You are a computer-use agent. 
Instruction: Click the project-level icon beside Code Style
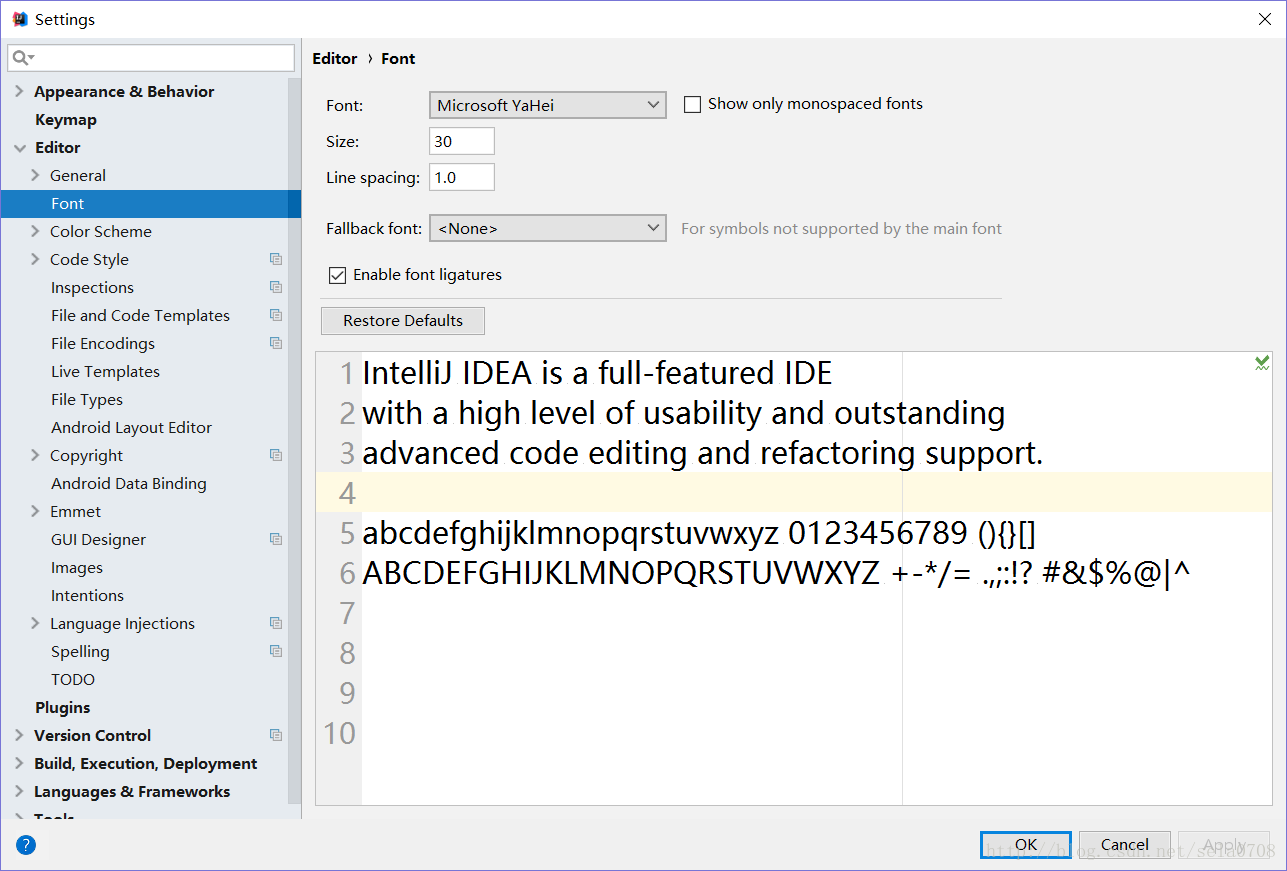coord(276,259)
